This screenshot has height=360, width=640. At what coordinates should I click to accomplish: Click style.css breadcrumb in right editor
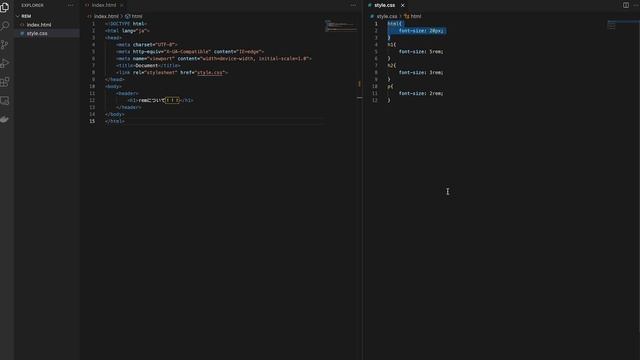pyautogui.click(x=387, y=16)
